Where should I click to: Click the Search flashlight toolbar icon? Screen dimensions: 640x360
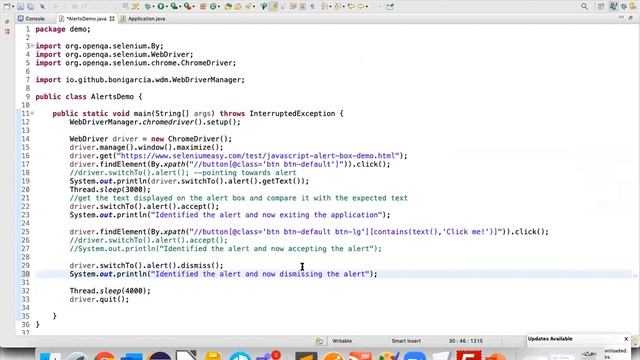(x=248, y=6)
